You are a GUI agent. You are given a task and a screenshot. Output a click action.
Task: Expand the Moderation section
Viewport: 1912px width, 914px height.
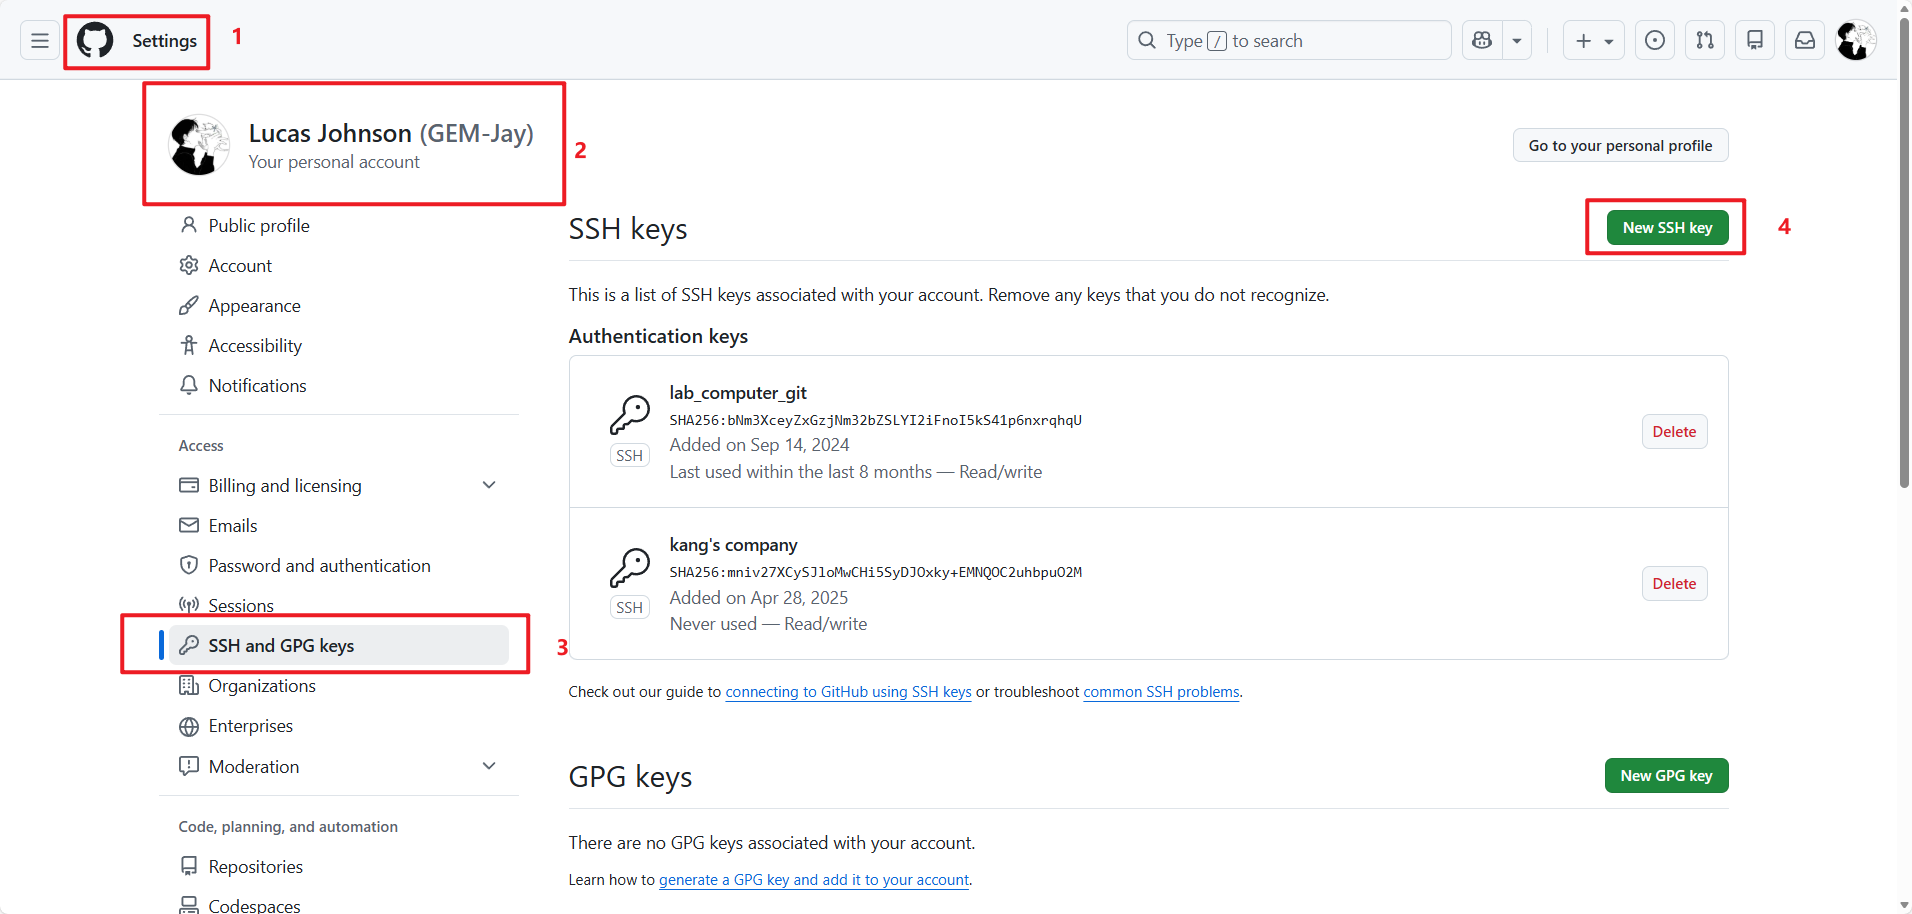pyautogui.click(x=489, y=766)
